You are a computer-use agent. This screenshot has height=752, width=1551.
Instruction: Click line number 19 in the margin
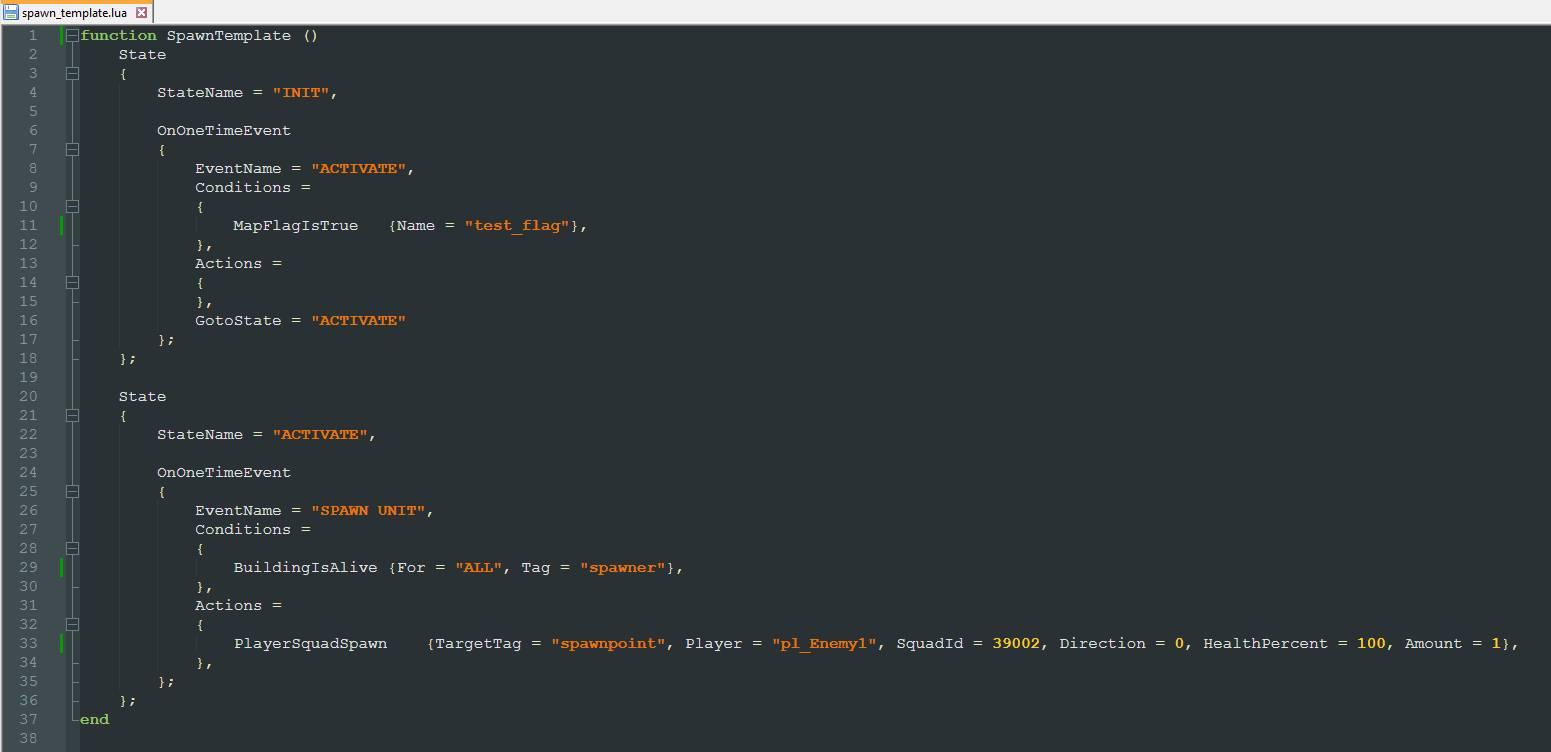click(28, 377)
